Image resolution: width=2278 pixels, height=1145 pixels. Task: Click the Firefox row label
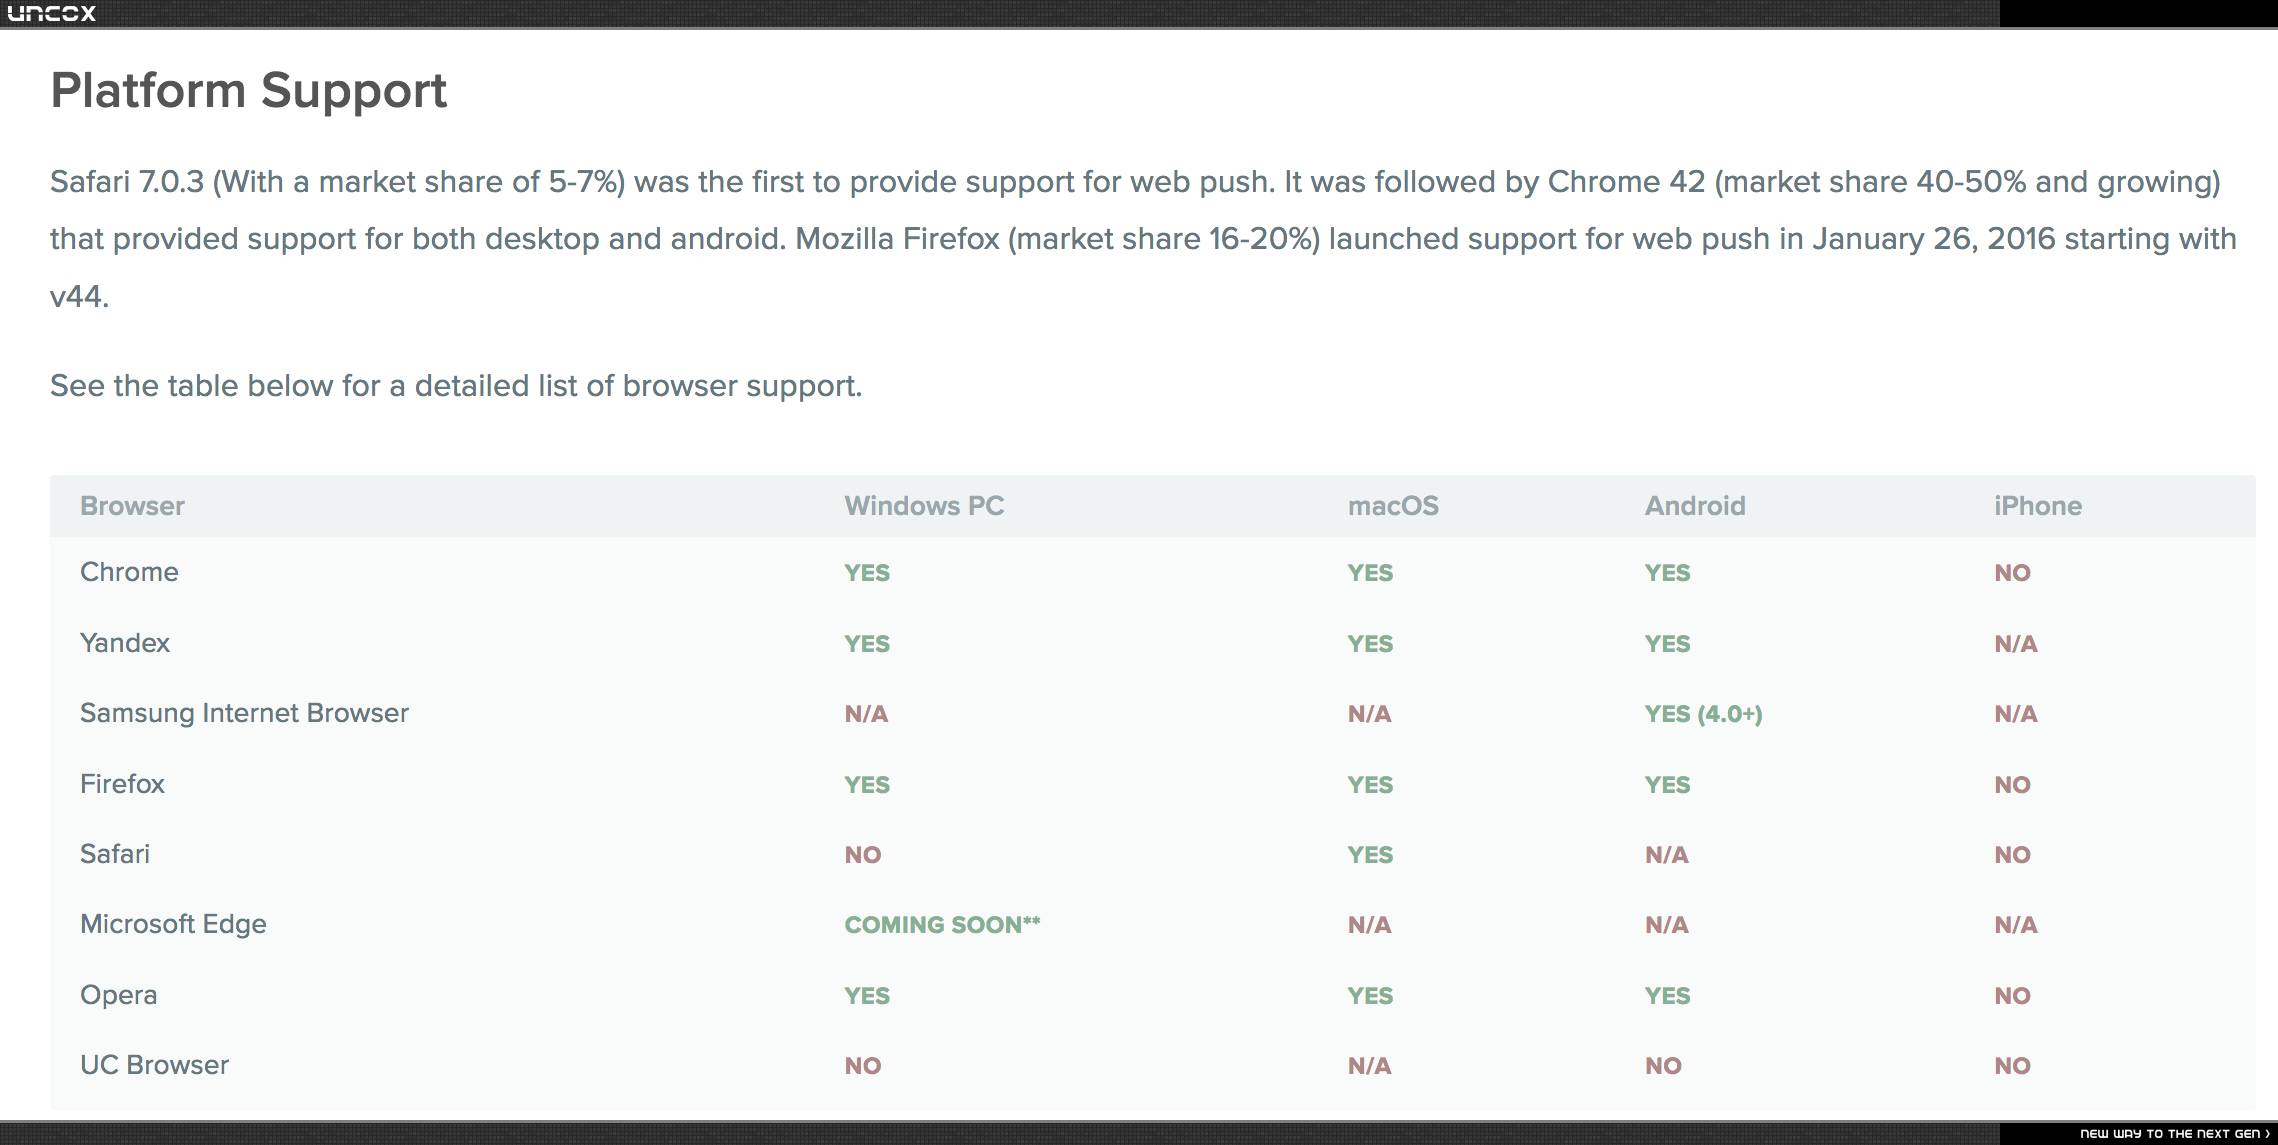click(122, 784)
